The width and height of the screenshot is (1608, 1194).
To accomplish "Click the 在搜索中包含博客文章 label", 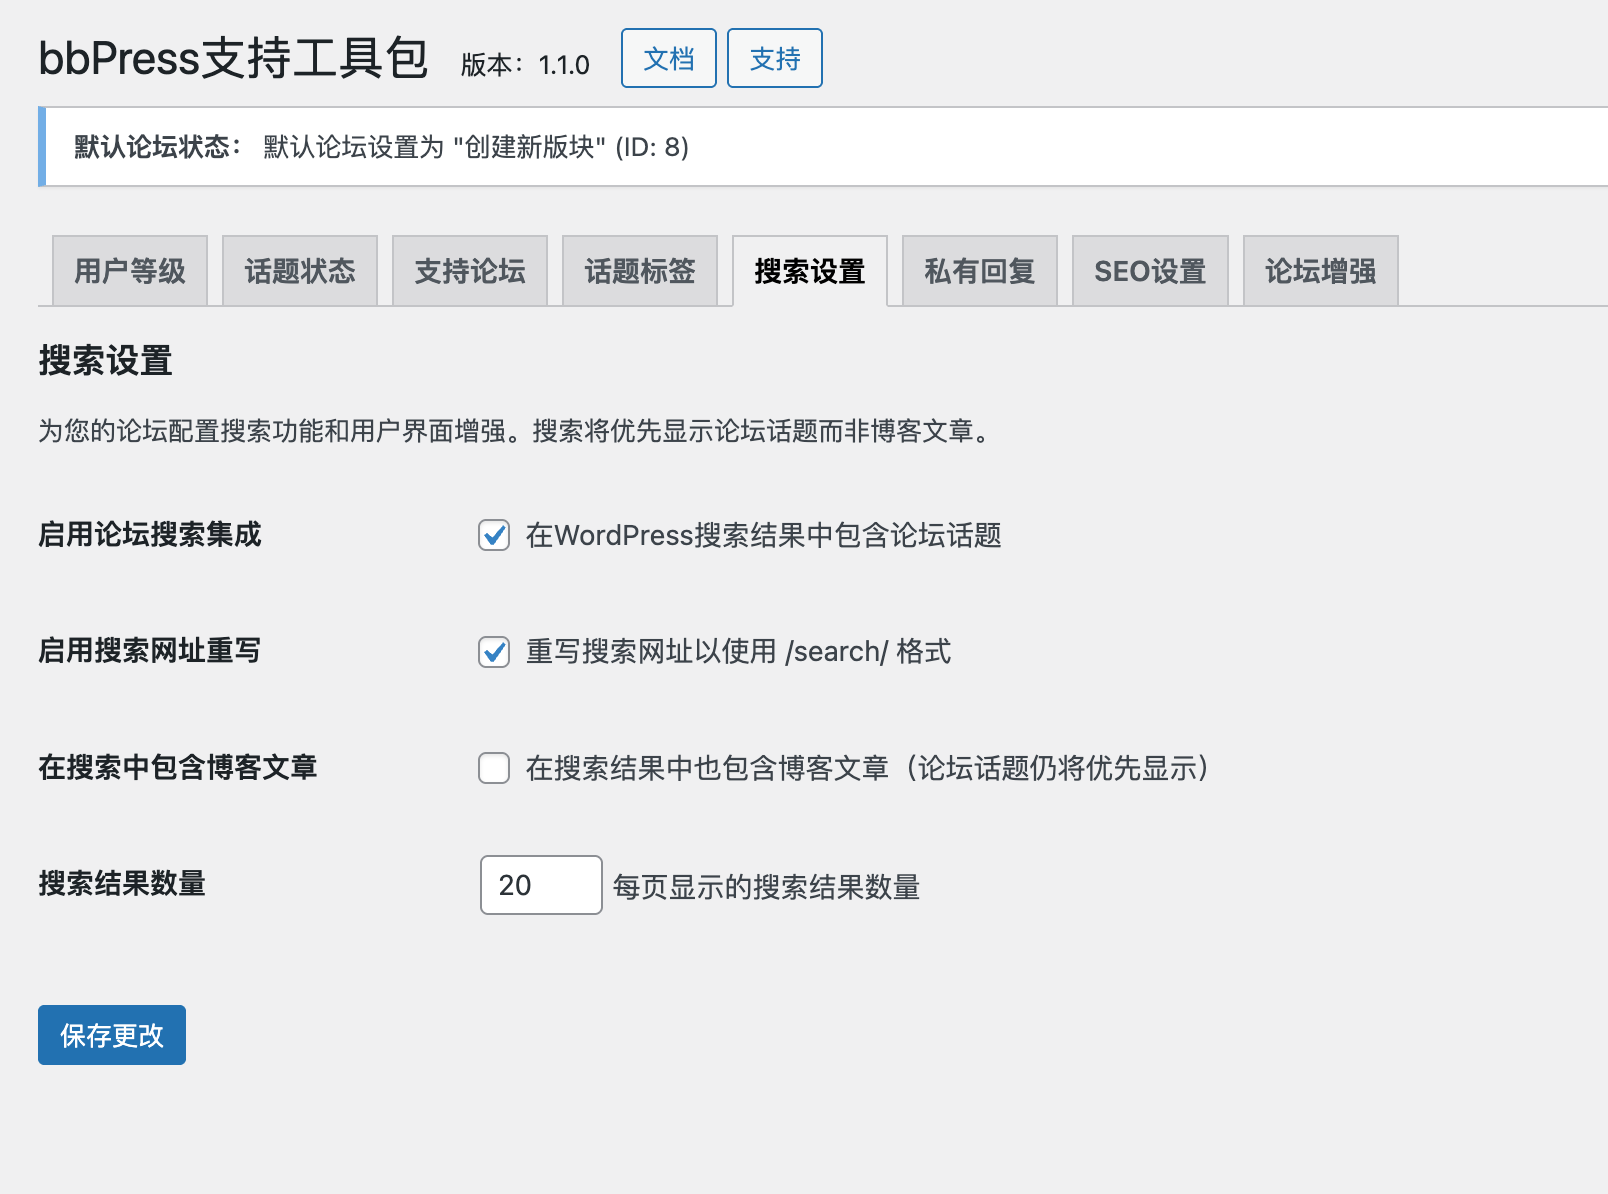I will coord(178,767).
